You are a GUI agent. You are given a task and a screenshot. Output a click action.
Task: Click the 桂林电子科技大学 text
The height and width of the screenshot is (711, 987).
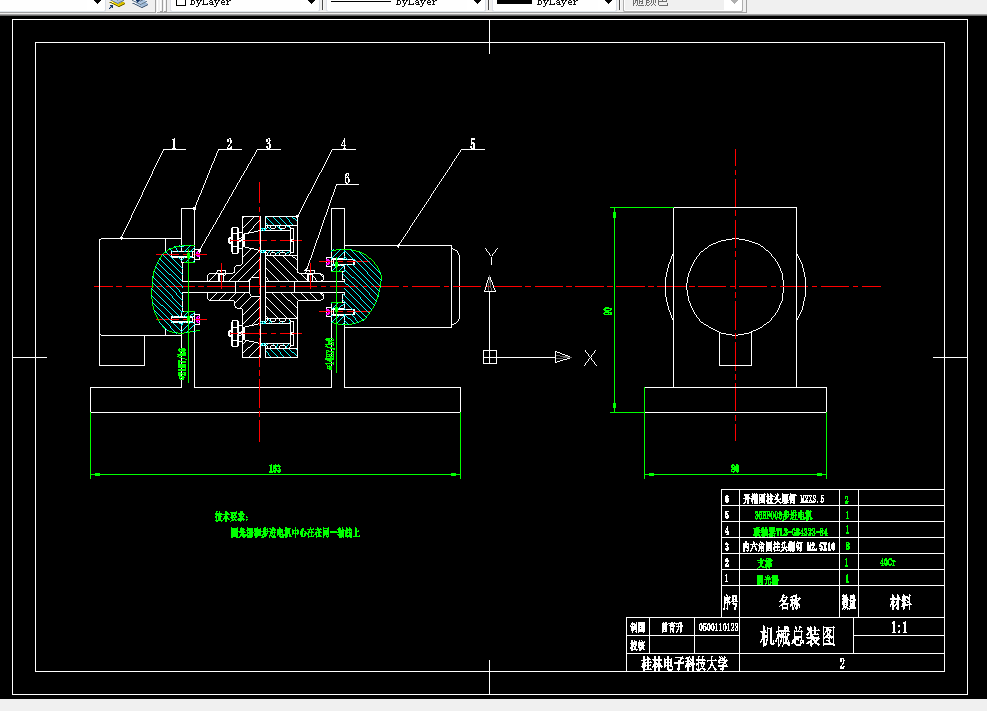pos(684,664)
